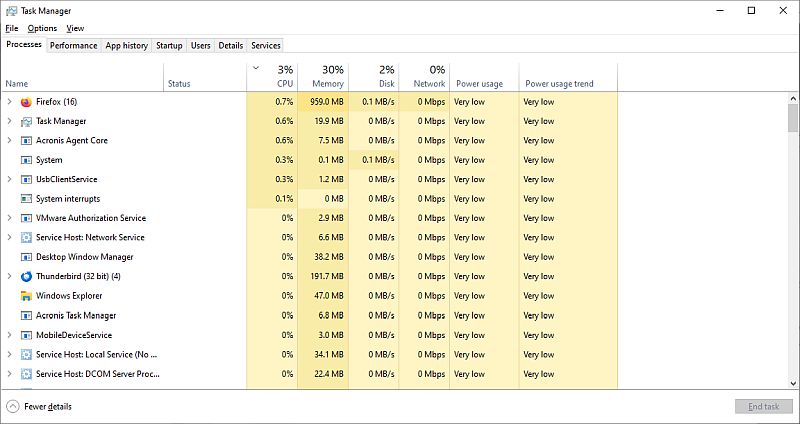Expand Service Host: Network Service group
The image size is (800, 424).
pos(9,238)
